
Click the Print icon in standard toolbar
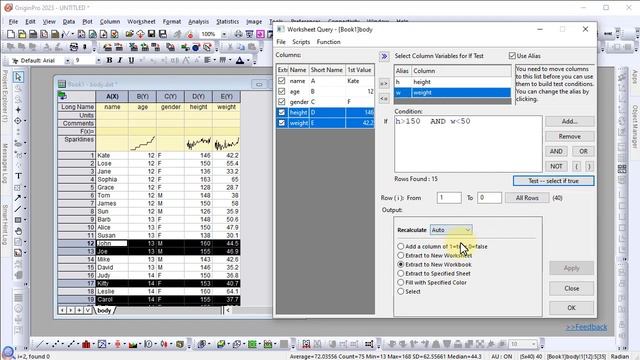click(x=238, y=34)
